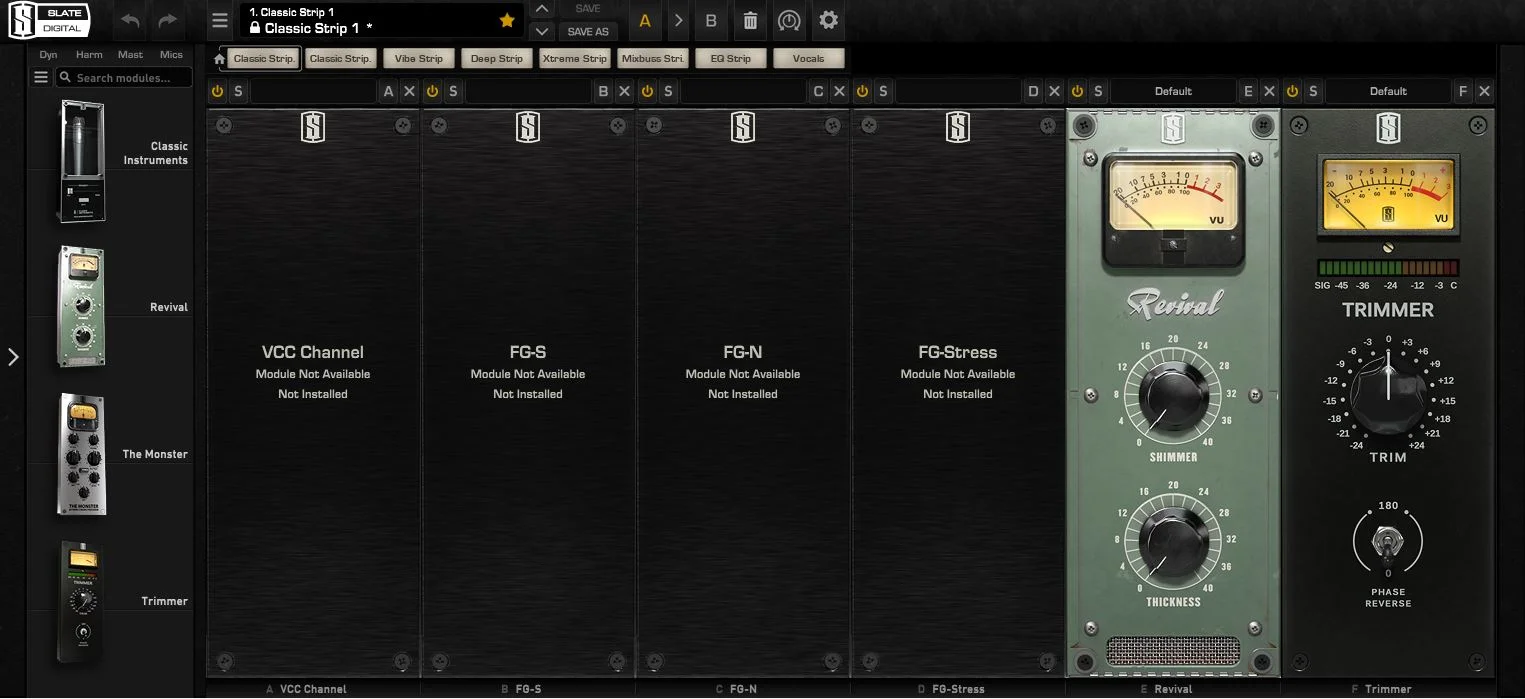Toggle power for the FG-S slot B
This screenshot has height=699, width=1525.
click(432, 91)
